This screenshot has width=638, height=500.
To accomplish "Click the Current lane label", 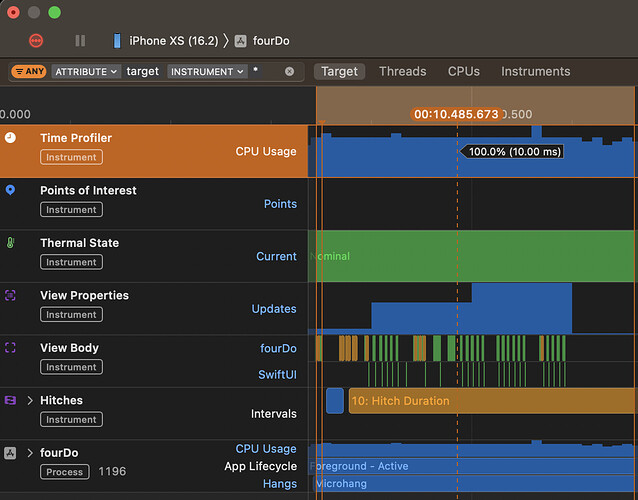I will 276,256.
